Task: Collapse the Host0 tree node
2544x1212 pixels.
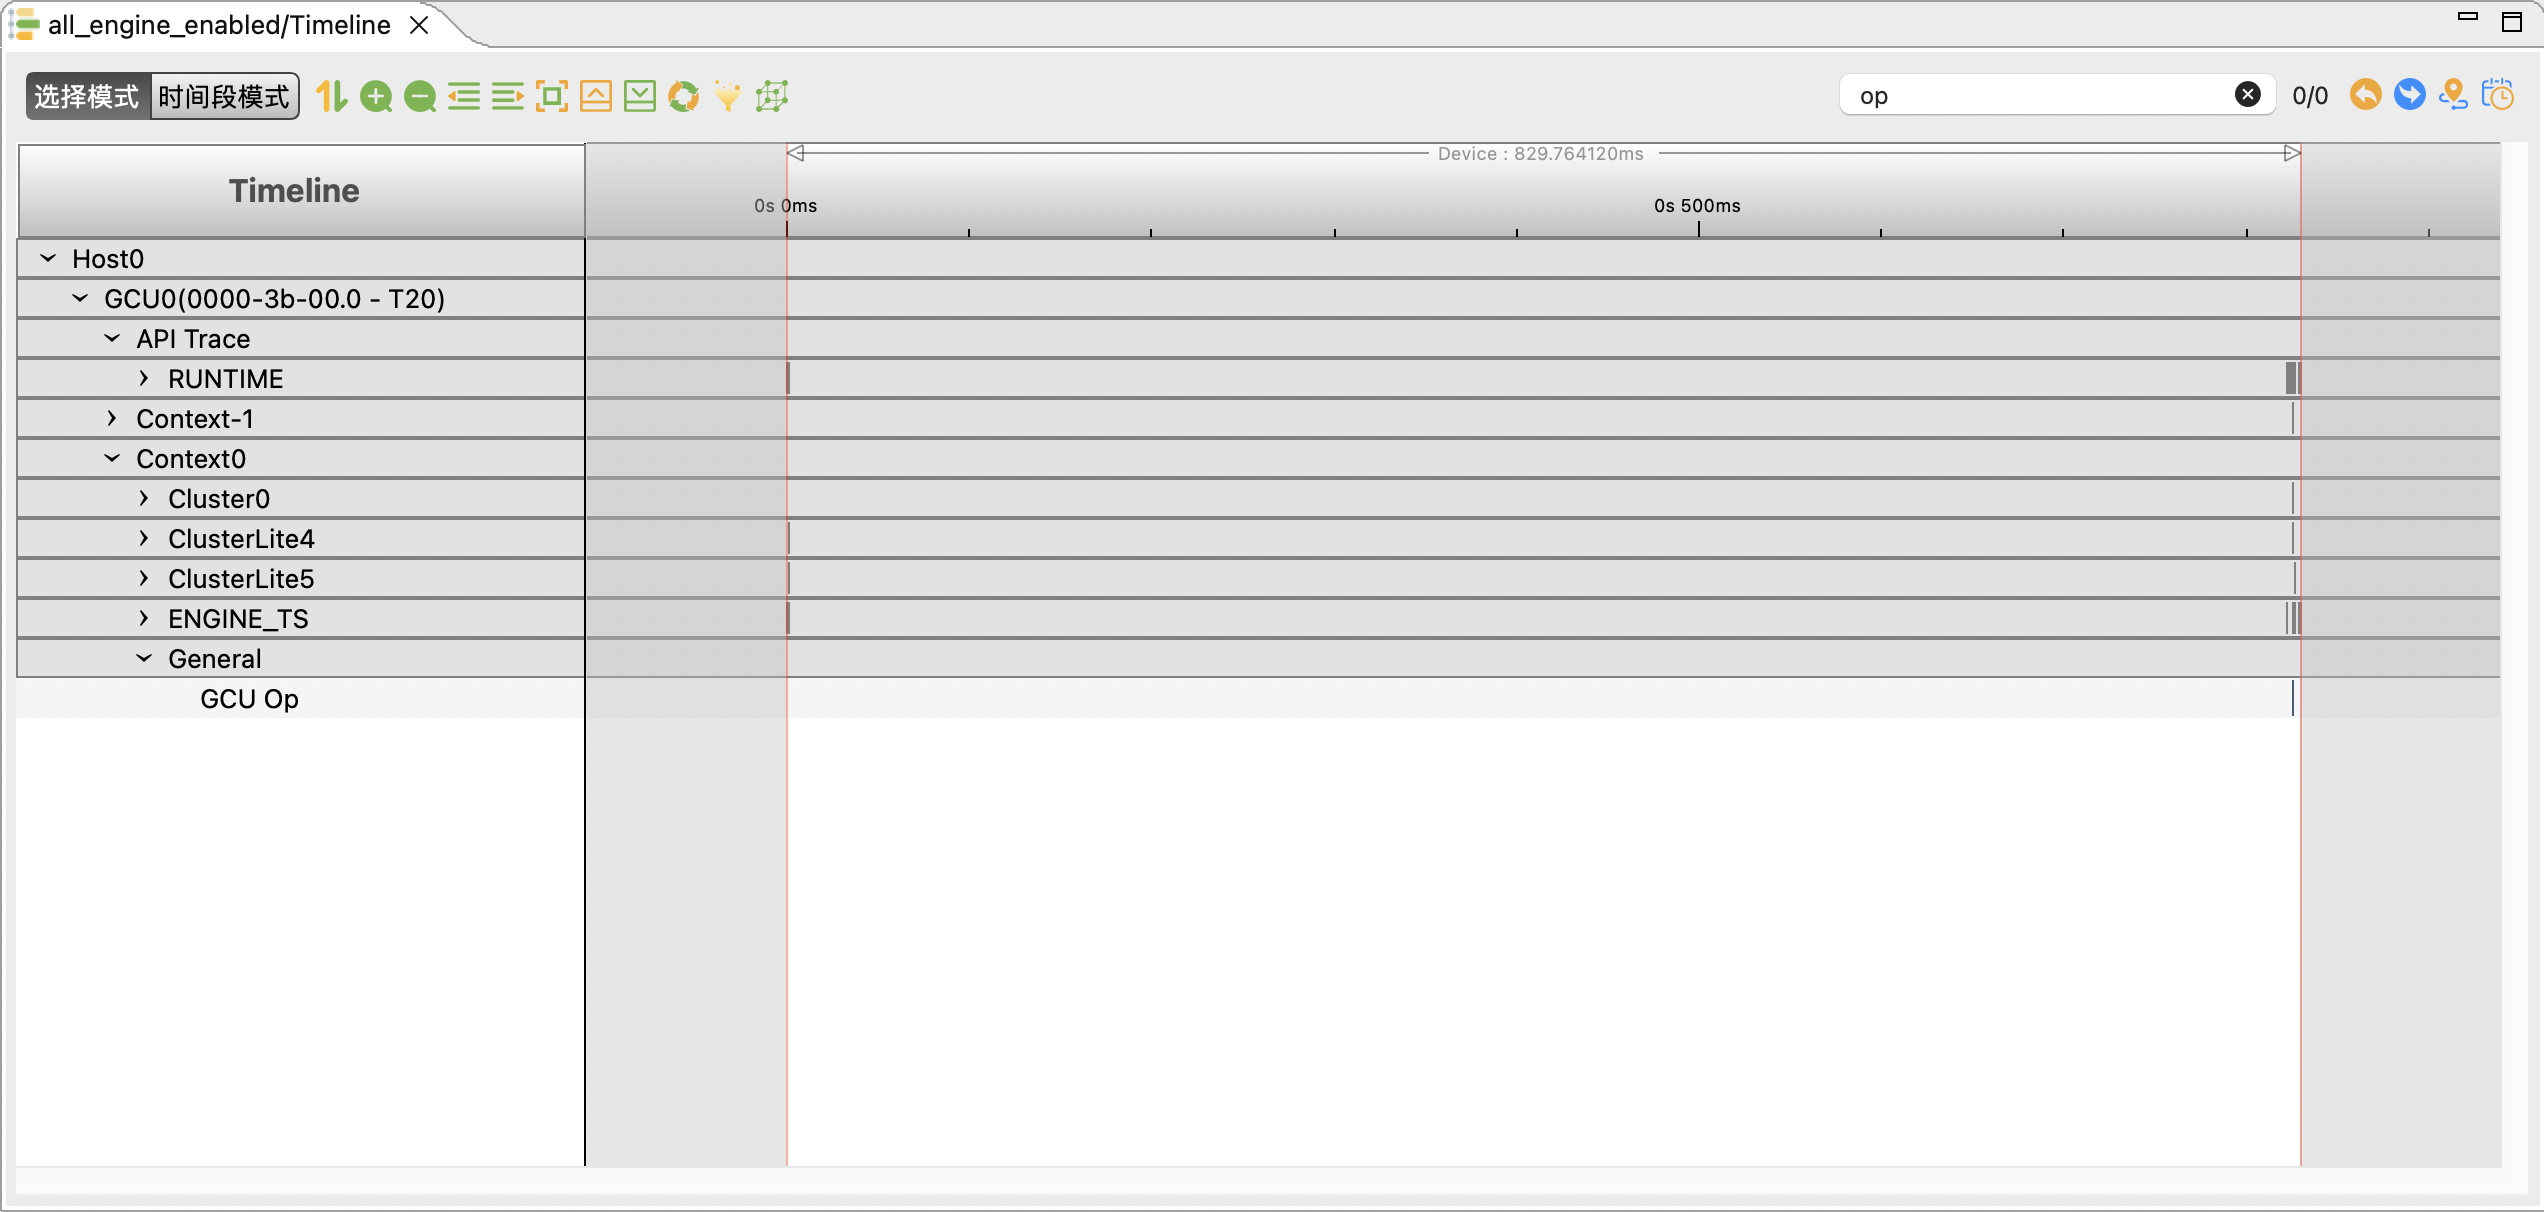Action: pos(48,258)
